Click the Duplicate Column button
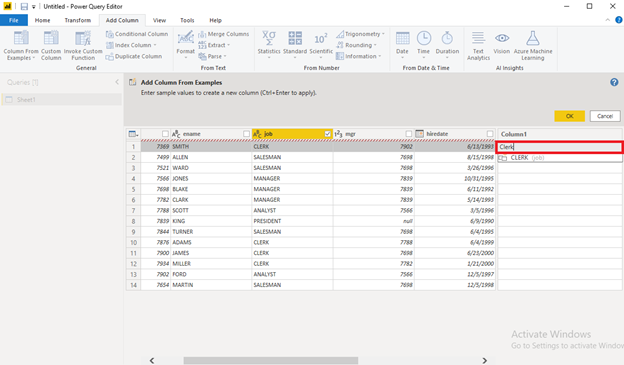The image size is (624, 365). [x=134, y=57]
